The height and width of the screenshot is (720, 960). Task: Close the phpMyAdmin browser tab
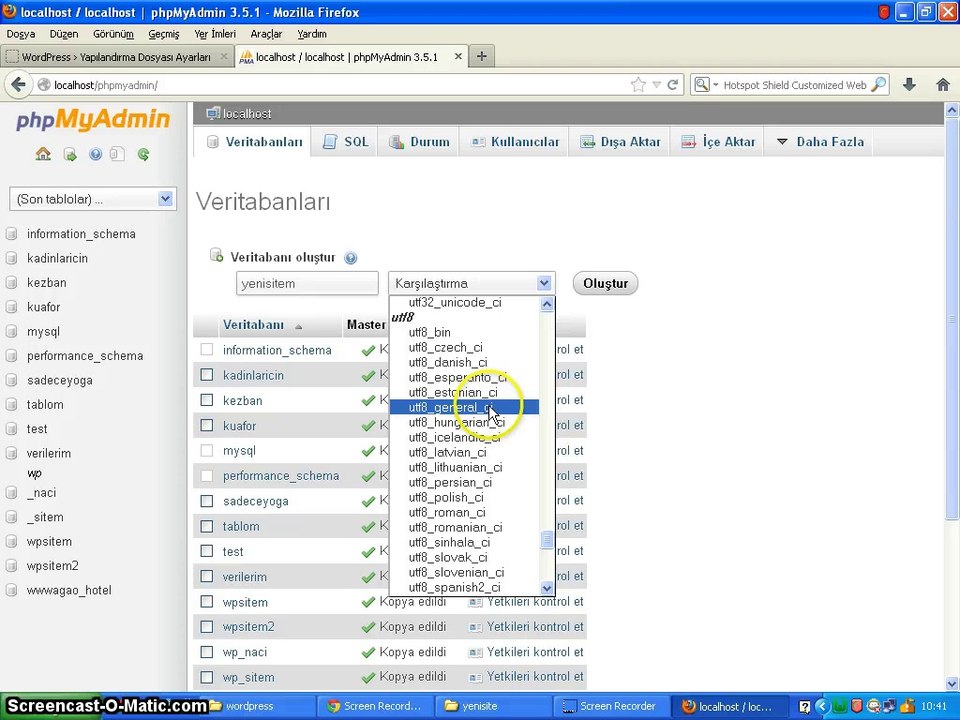click(x=458, y=56)
